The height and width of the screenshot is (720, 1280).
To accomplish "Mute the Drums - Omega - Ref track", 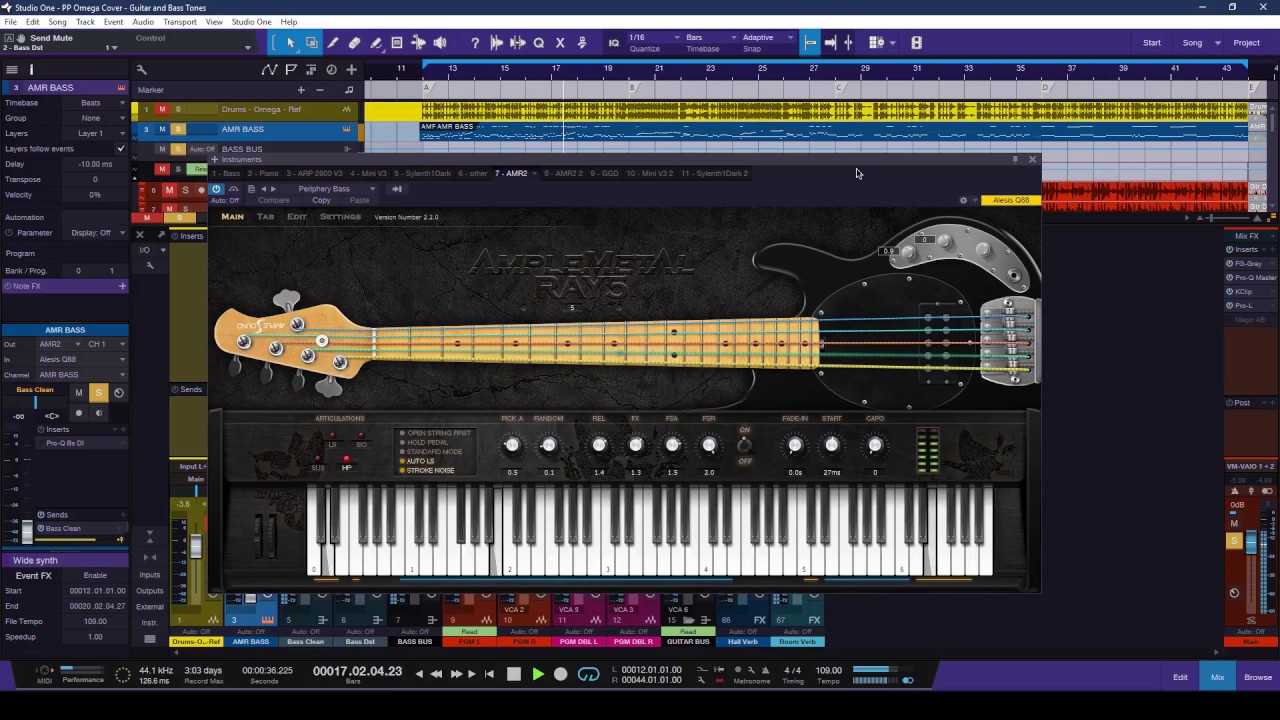I will click(162, 109).
